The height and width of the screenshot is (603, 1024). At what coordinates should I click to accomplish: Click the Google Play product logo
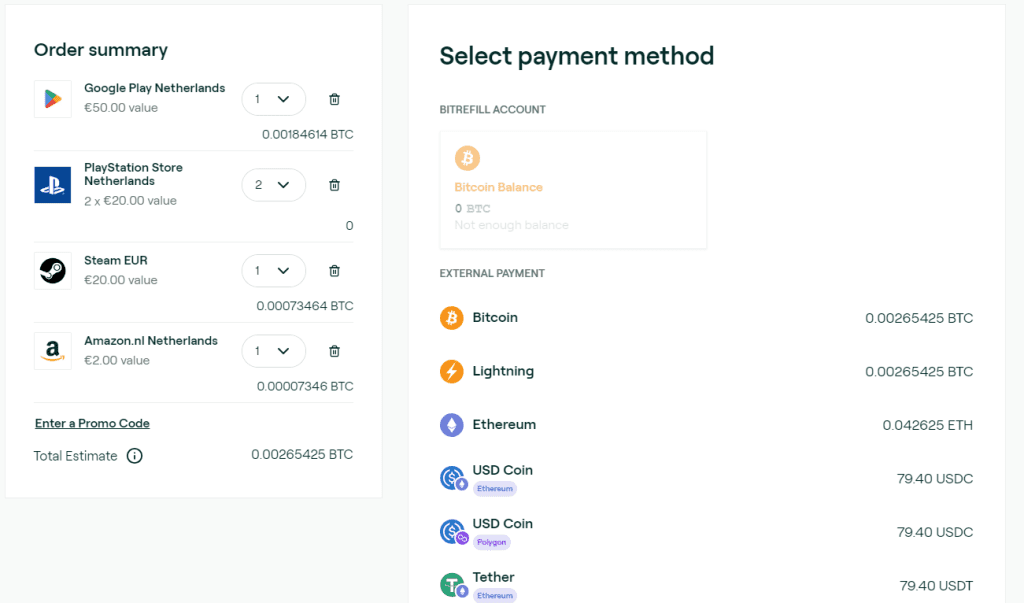[53, 99]
